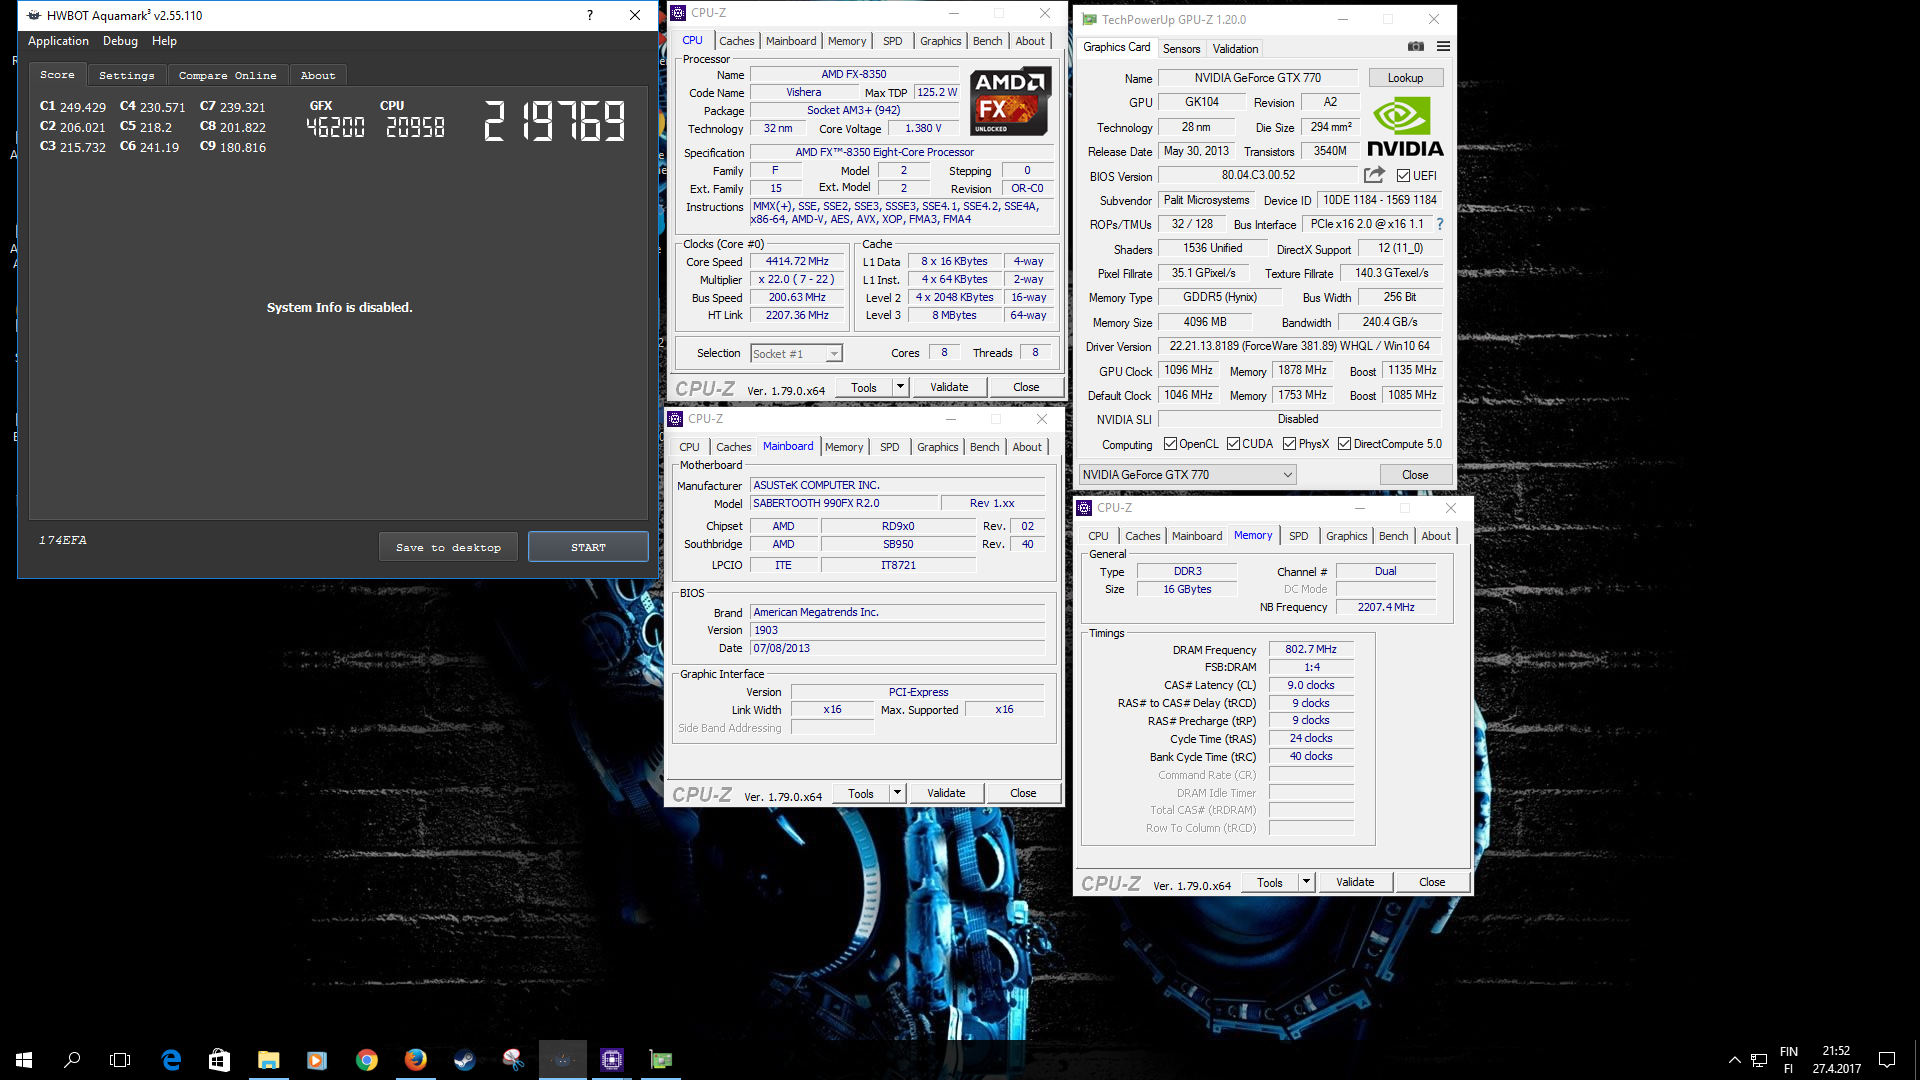Image resolution: width=1920 pixels, height=1080 pixels.
Task: Expand Tools dropdown arrow in Memory window
Action: (x=1306, y=882)
